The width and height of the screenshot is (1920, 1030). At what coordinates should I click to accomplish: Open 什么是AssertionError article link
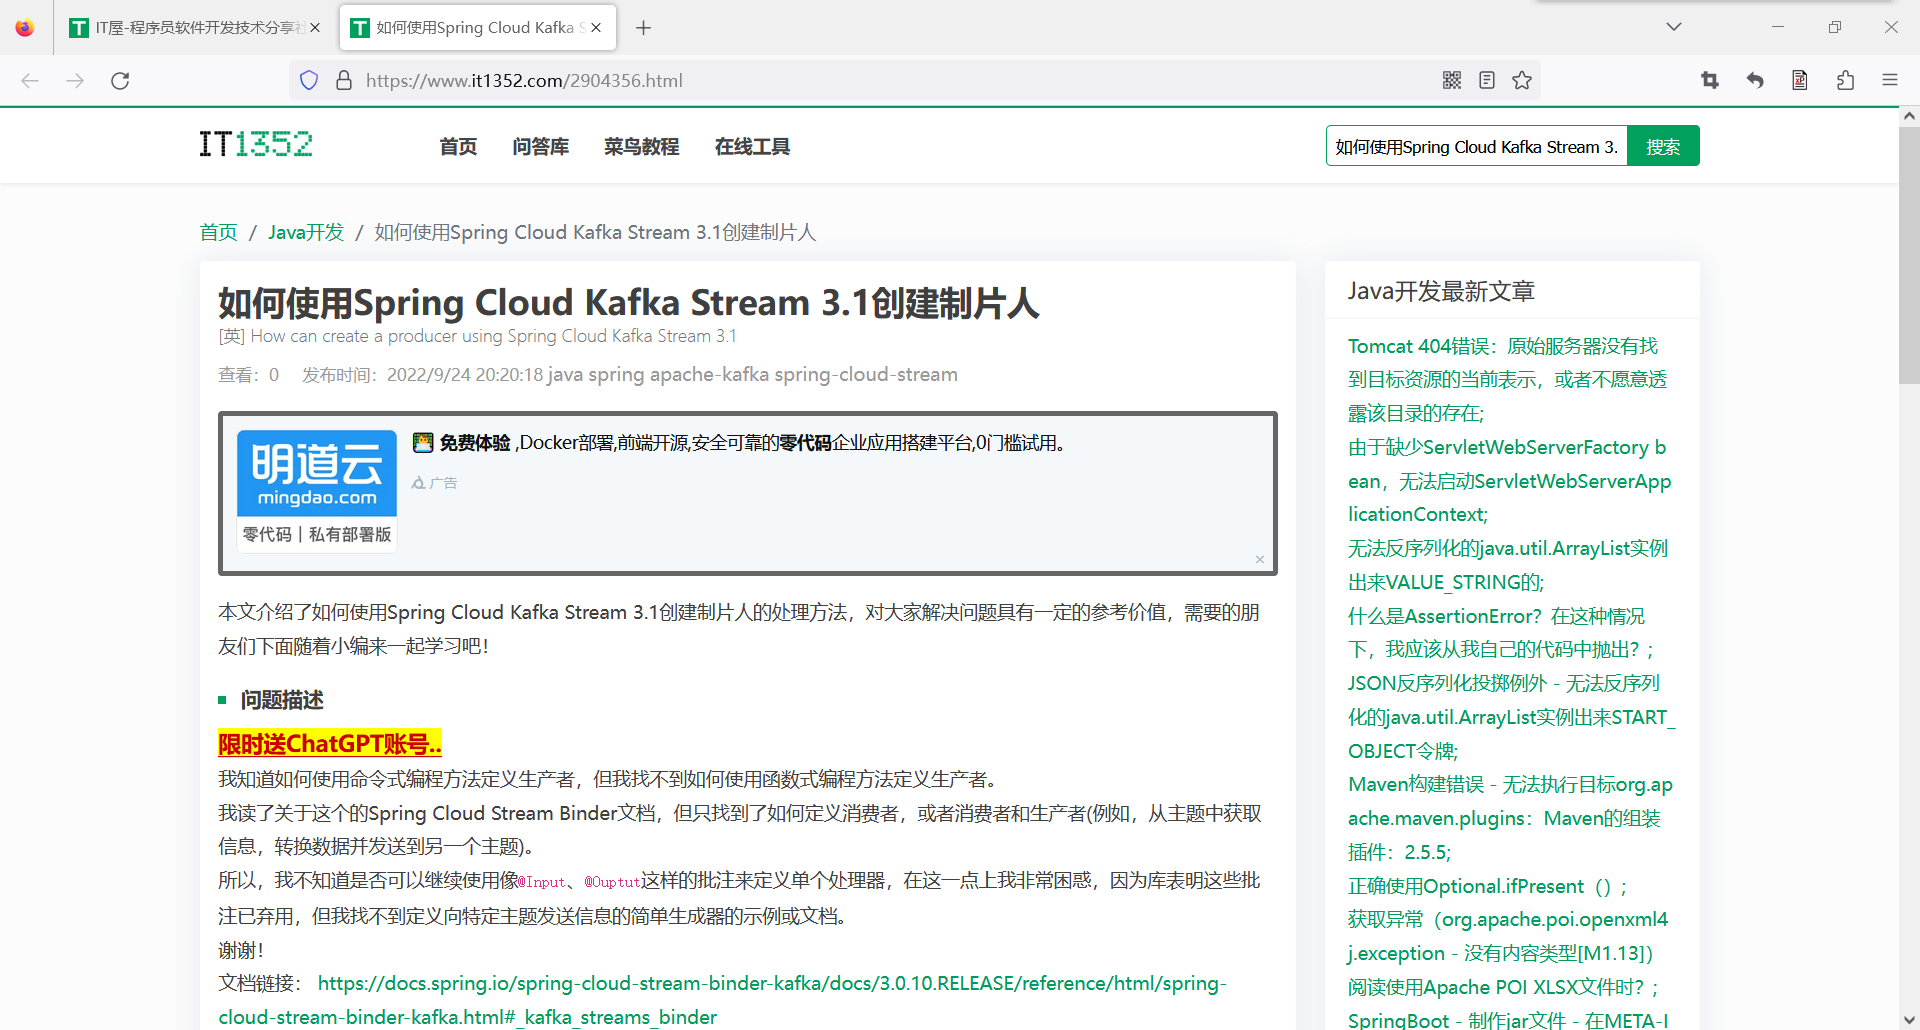(x=1502, y=633)
